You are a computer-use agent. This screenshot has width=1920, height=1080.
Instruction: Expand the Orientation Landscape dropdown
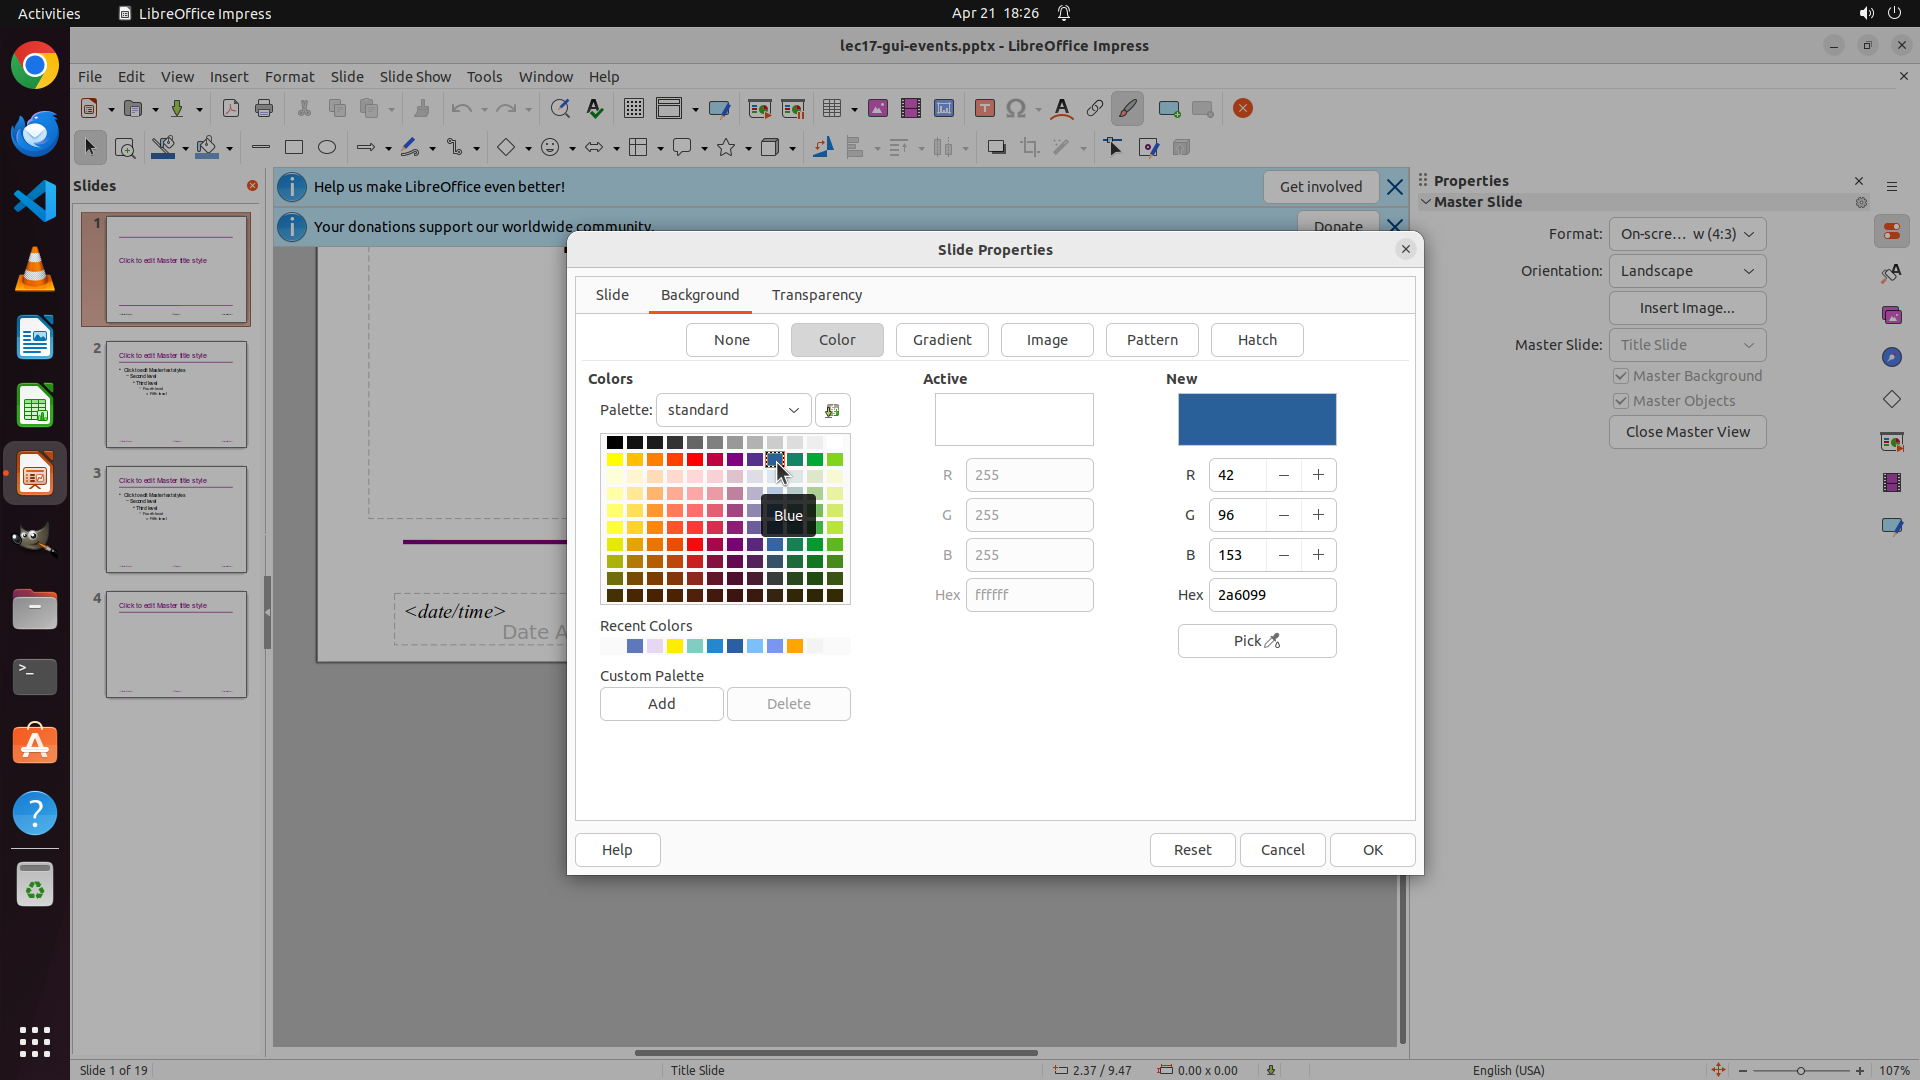click(x=1687, y=271)
